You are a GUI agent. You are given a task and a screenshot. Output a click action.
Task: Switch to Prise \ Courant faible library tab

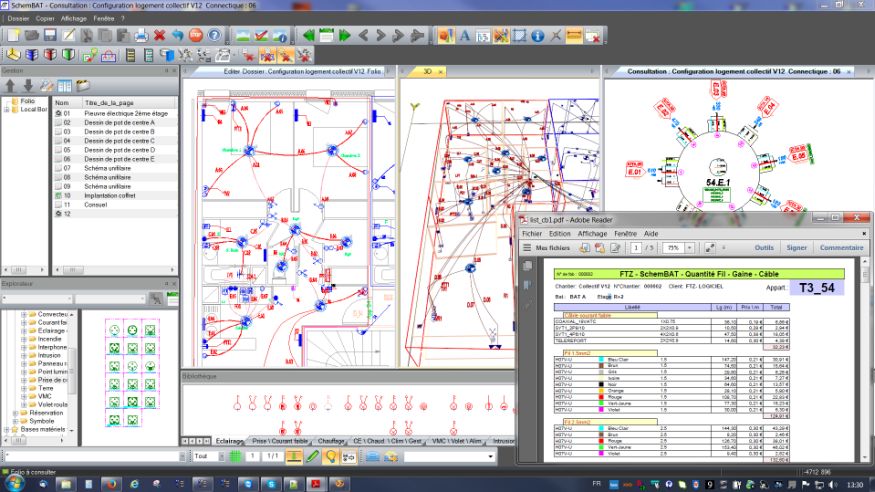click(280, 441)
